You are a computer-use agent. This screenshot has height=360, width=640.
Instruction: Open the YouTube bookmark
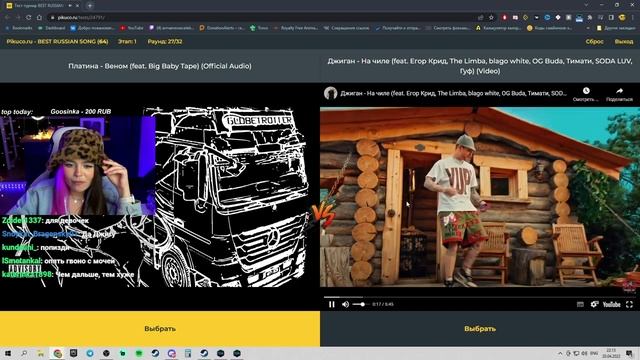click(132, 28)
